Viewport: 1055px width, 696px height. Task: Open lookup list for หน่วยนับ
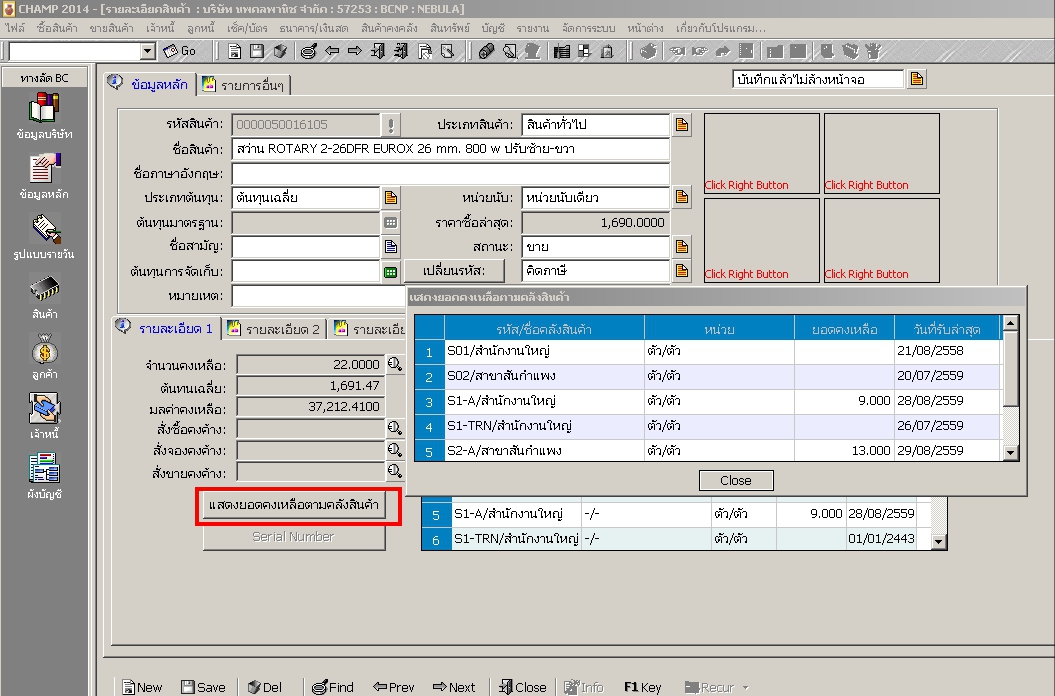[x=682, y=197]
